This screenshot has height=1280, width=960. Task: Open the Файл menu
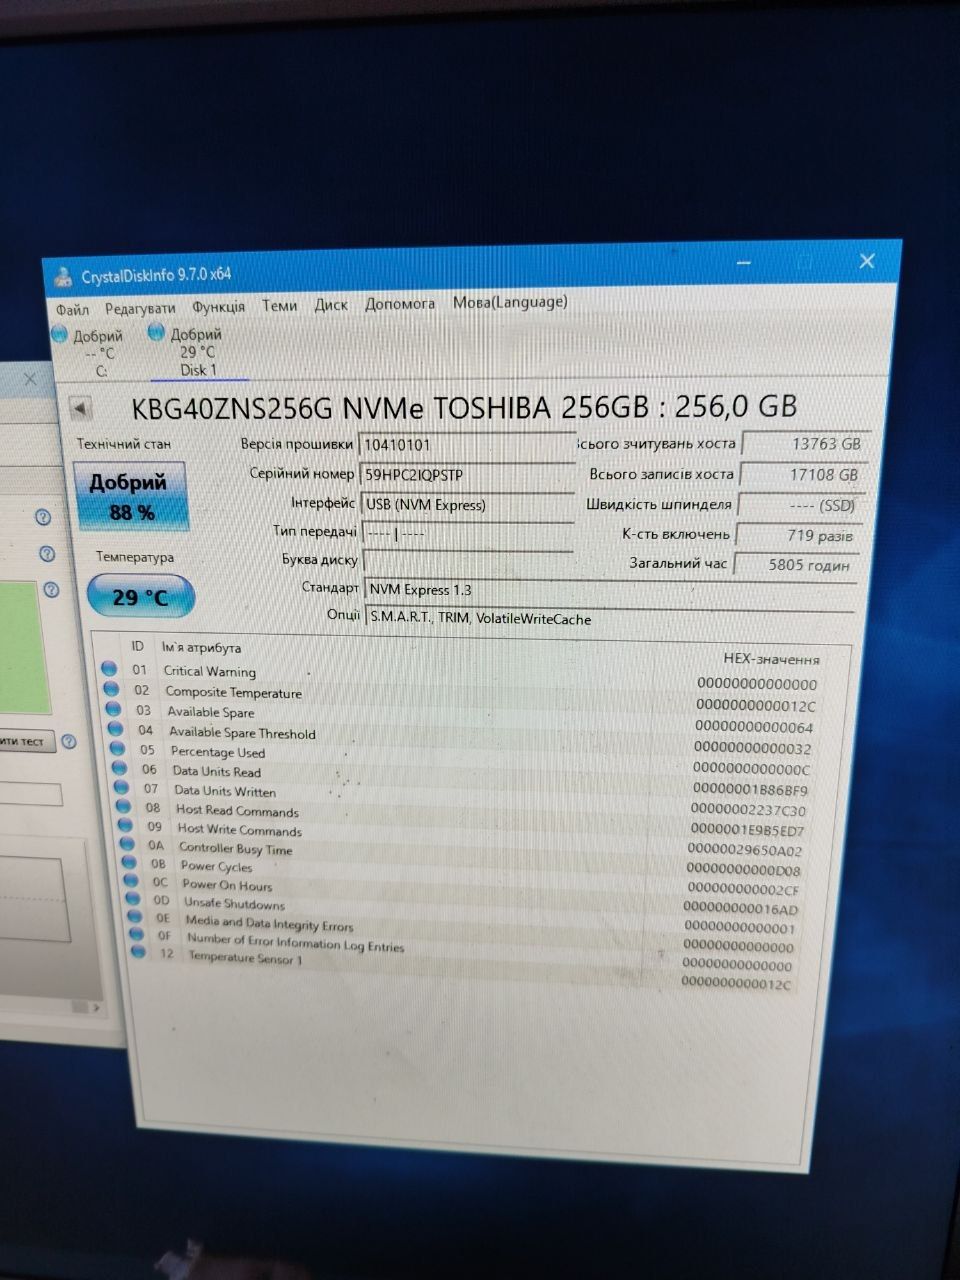(72, 310)
